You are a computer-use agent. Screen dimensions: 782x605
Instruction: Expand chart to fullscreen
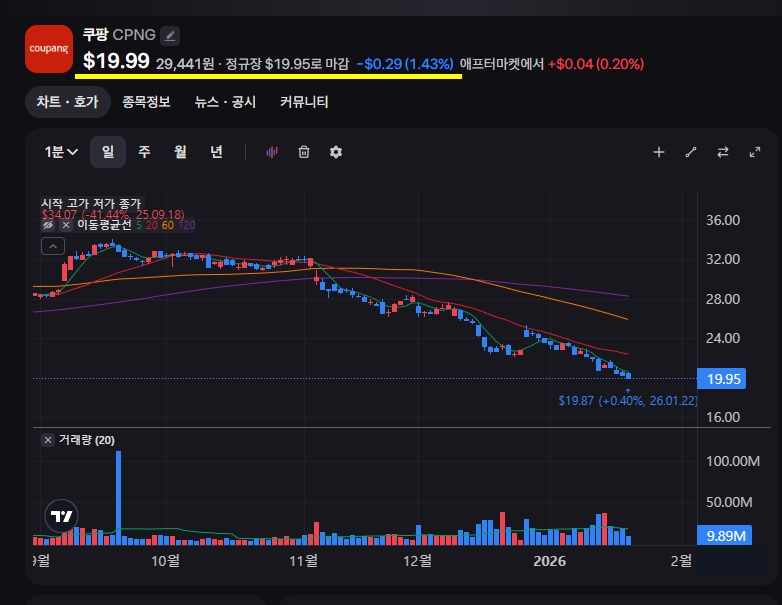coord(755,152)
